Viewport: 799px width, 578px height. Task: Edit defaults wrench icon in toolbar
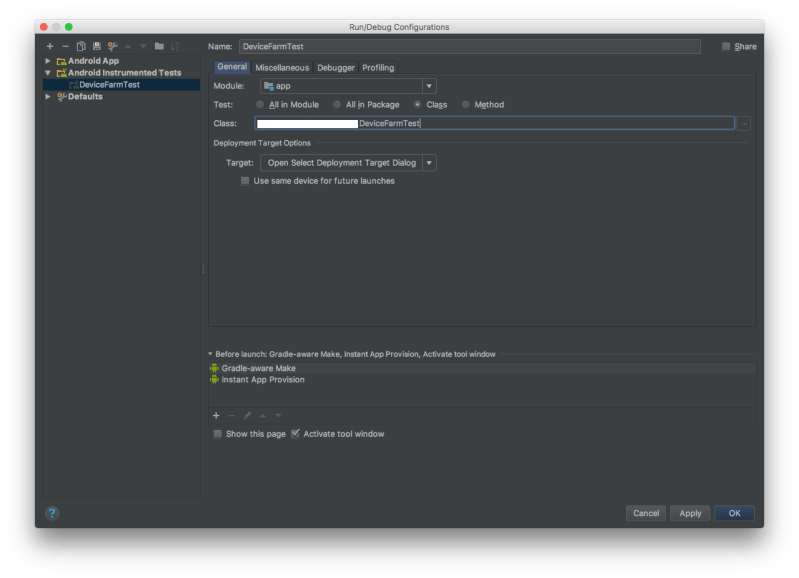112,46
